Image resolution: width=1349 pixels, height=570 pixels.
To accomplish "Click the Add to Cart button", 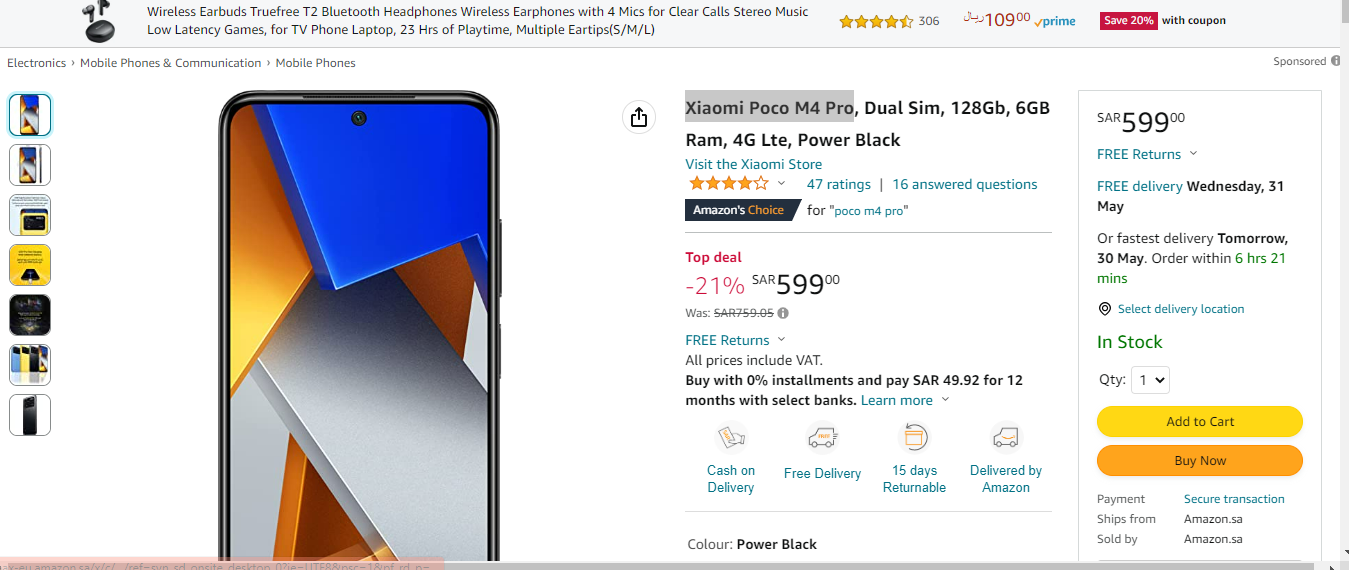I will (x=1200, y=421).
